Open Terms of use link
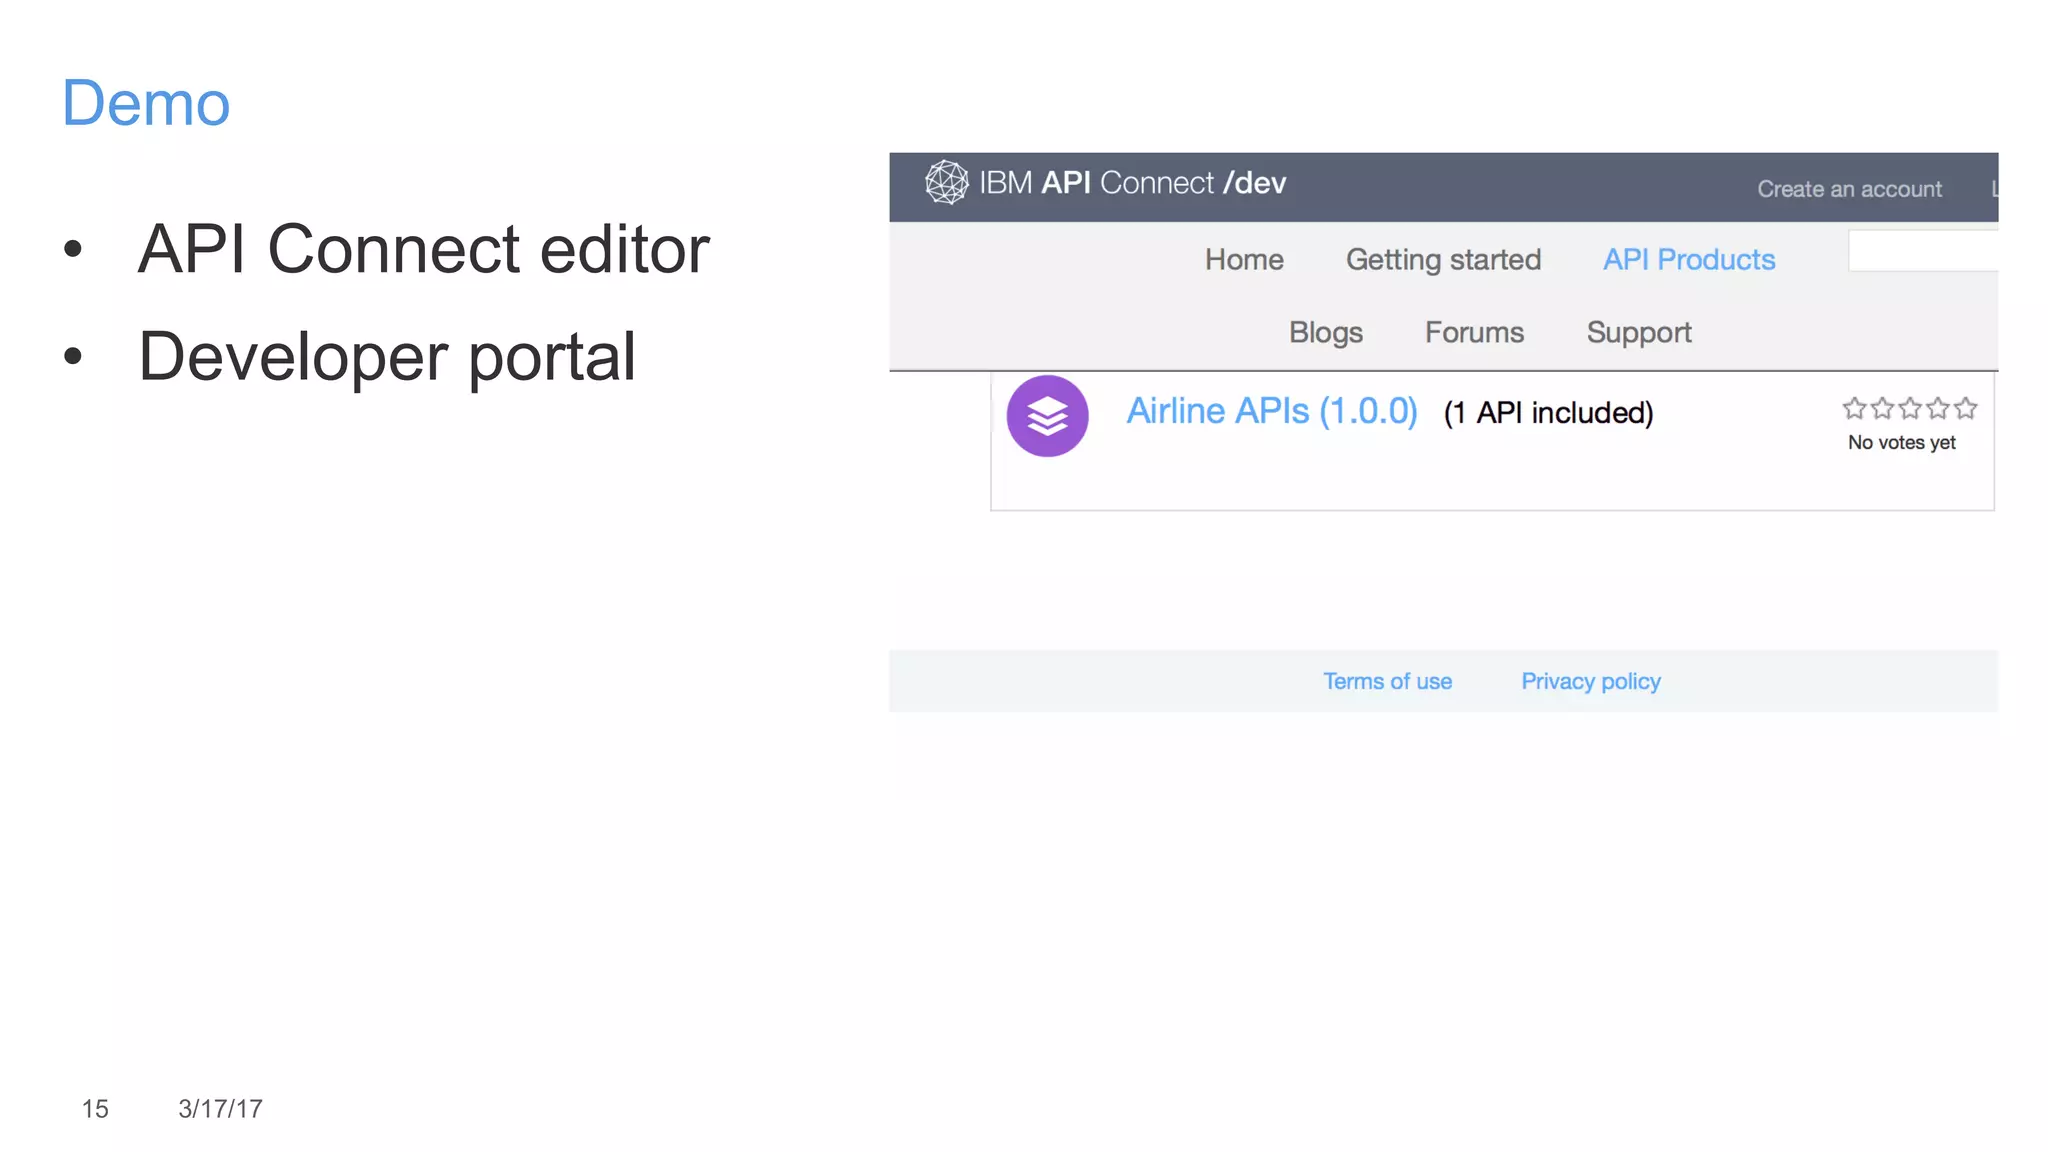This screenshot has height=1152, width=2048. 1387,681
